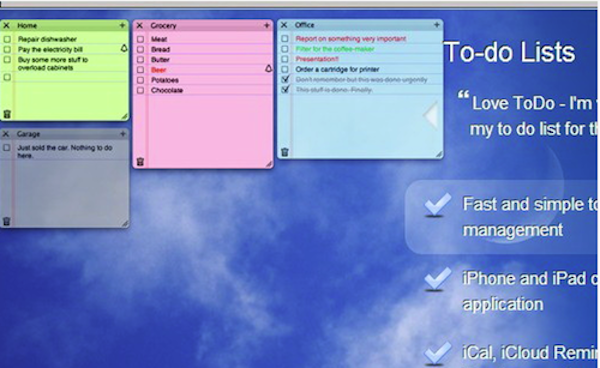Click trash icon in Office list

[x=285, y=152]
